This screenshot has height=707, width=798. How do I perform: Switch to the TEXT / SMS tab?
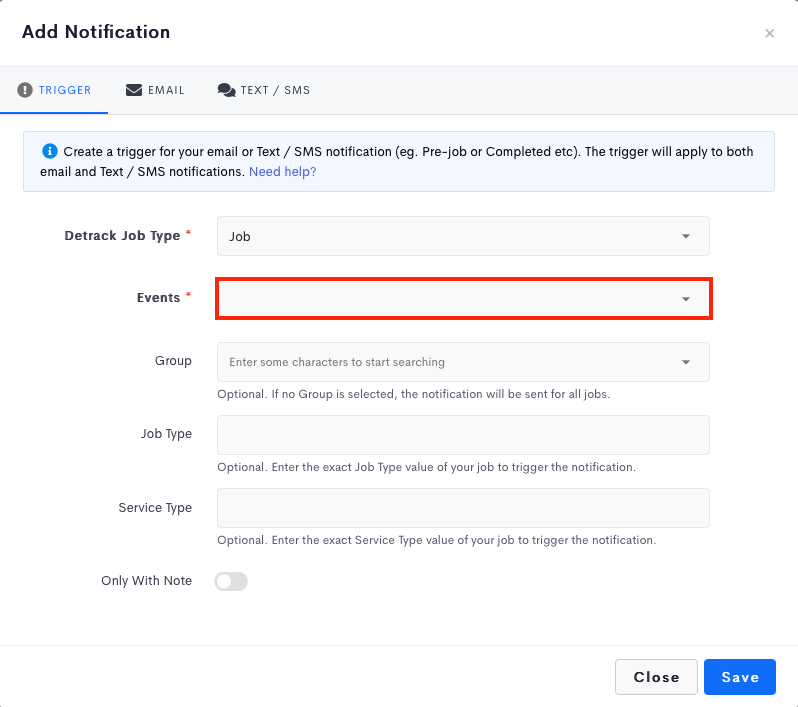pyautogui.click(x=264, y=90)
